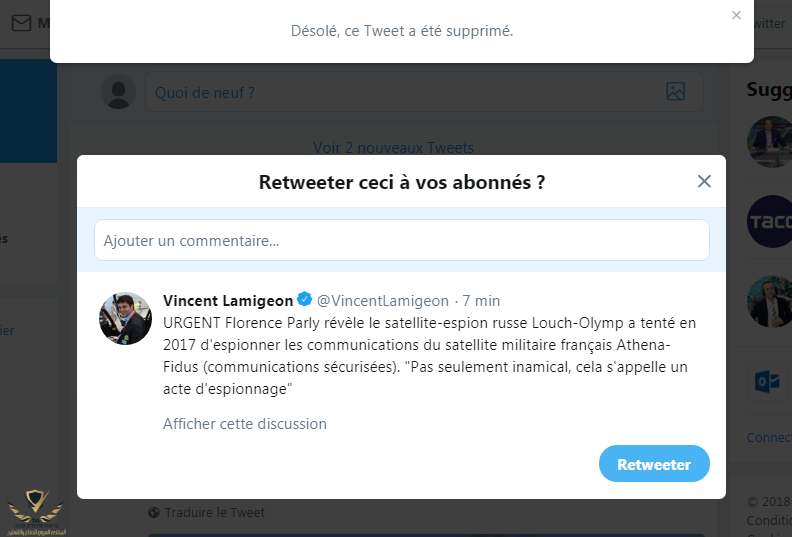Click the verified badge beside Vincent Lamigeon
Screen dimensions: 792x537
304,300
